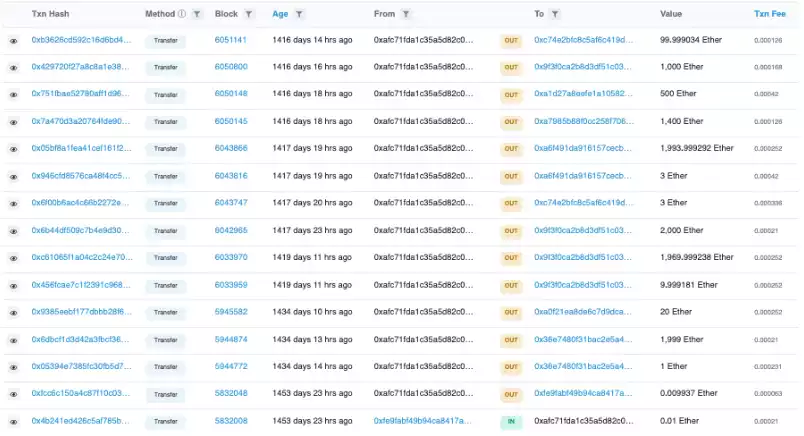Open block 6043816
Screen dimensions: 804x436
(x=231, y=175)
